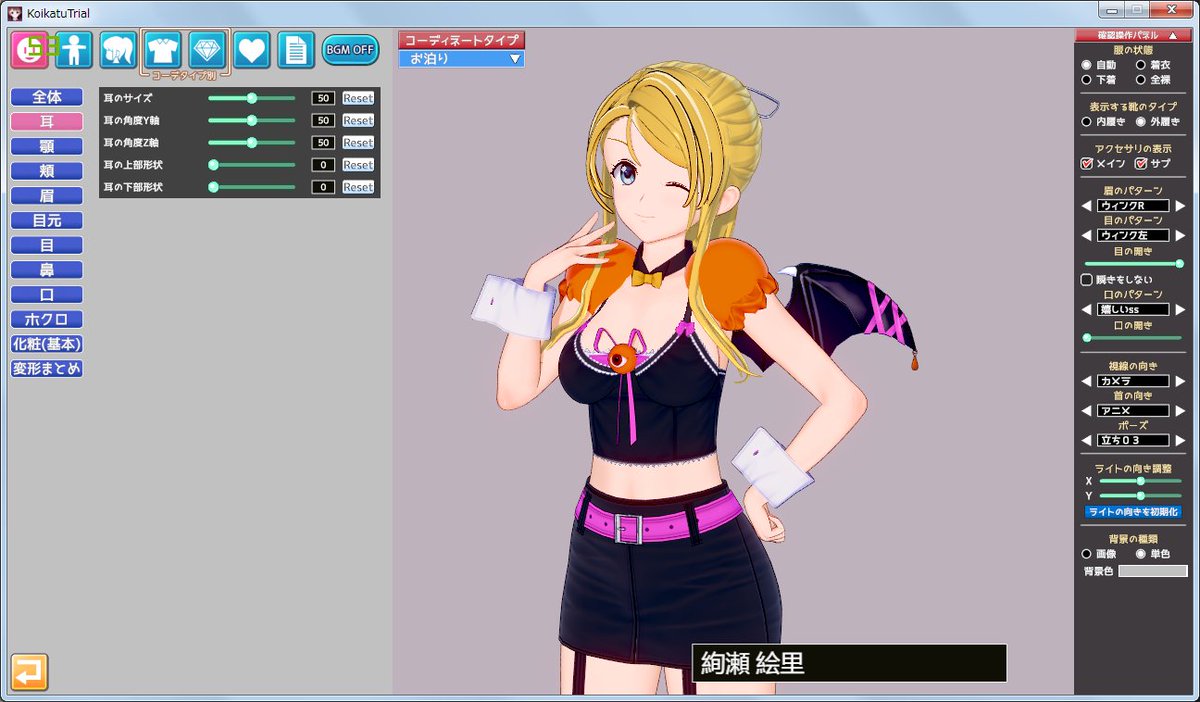Select 自動 clothing state radio

(1087, 65)
